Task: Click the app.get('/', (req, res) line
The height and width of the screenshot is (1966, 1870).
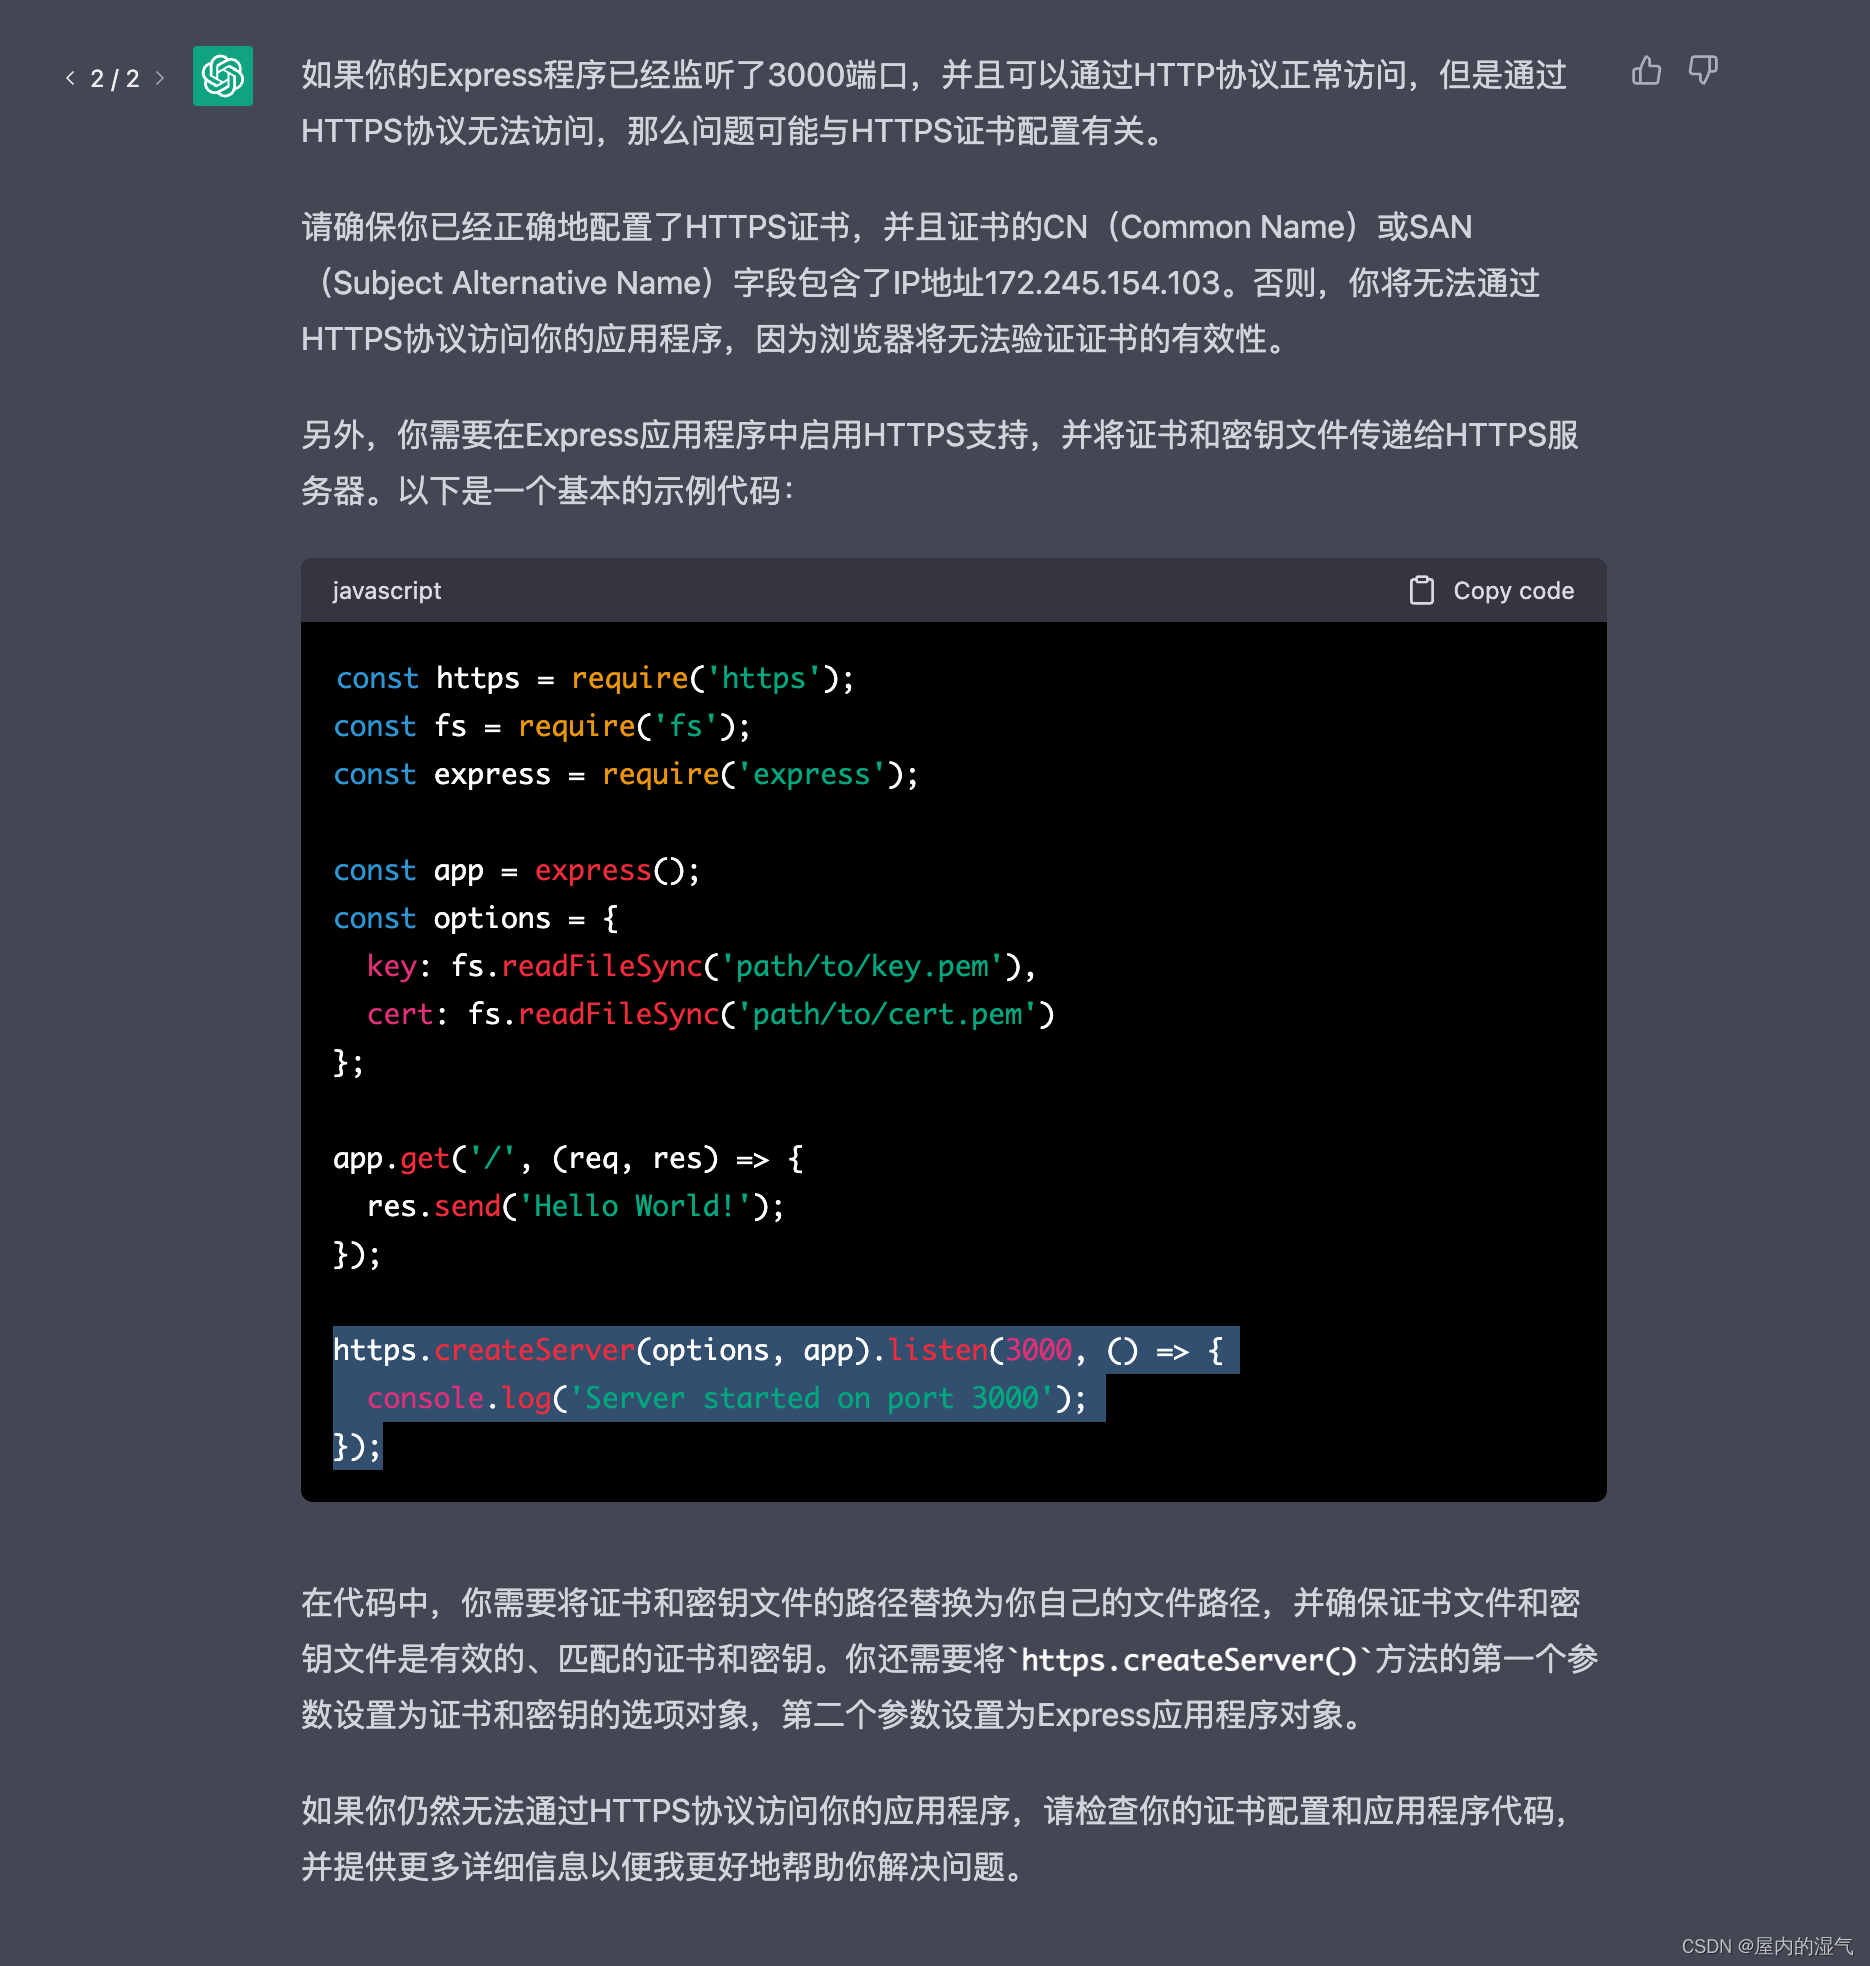Action: tap(568, 1158)
